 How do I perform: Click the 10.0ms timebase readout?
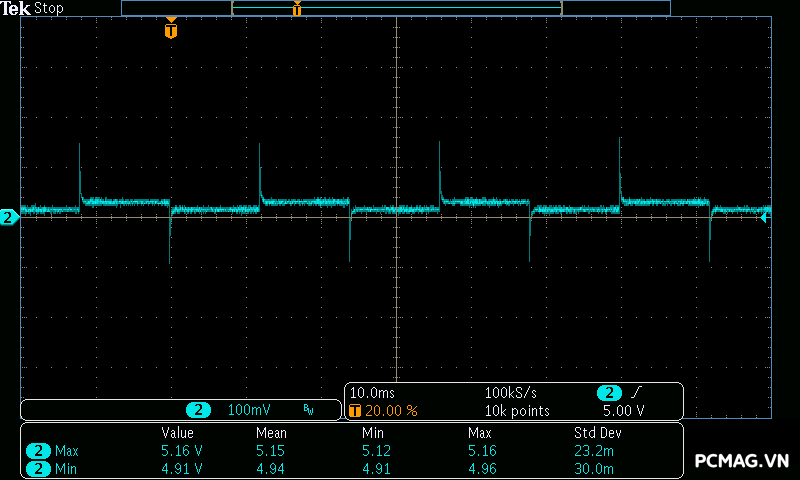click(x=372, y=393)
